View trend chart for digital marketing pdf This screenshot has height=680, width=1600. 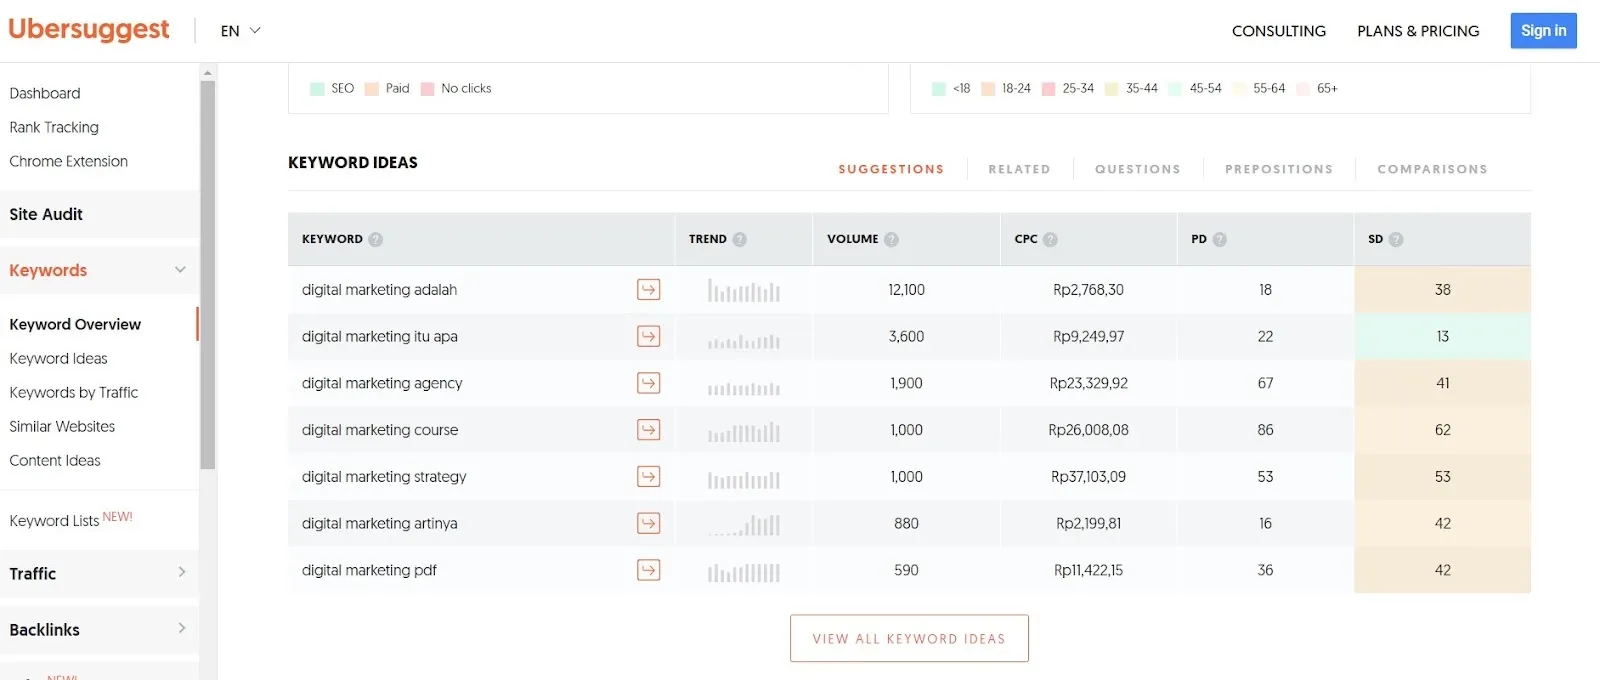pyautogui.click(x=744, y=573)
